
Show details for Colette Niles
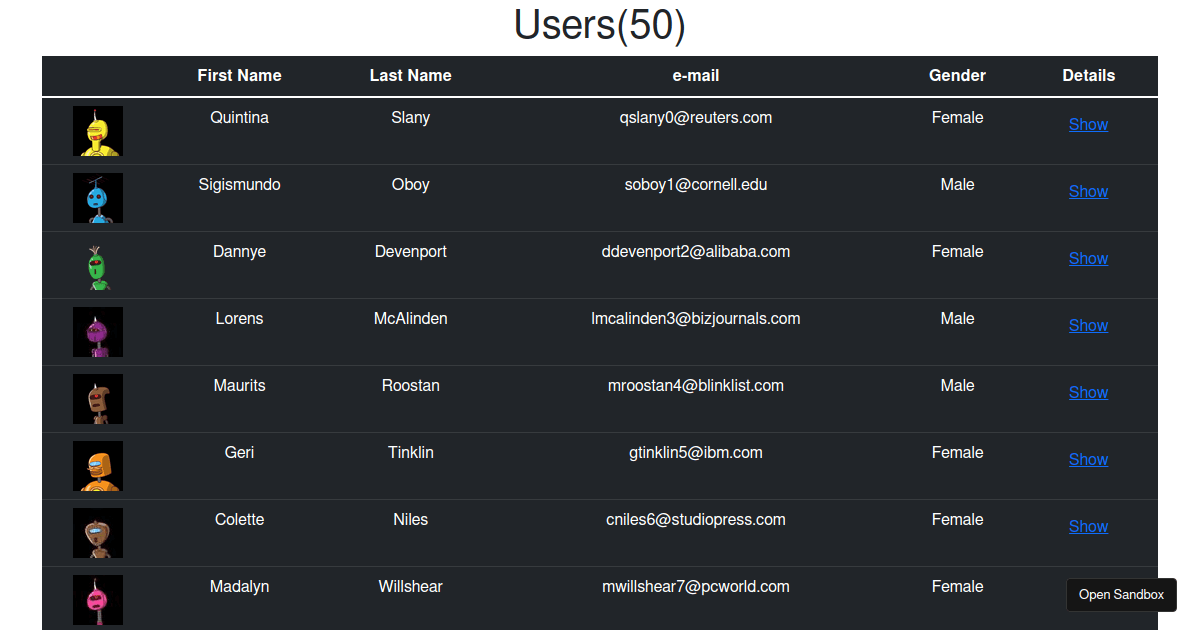click(1088, 526)
